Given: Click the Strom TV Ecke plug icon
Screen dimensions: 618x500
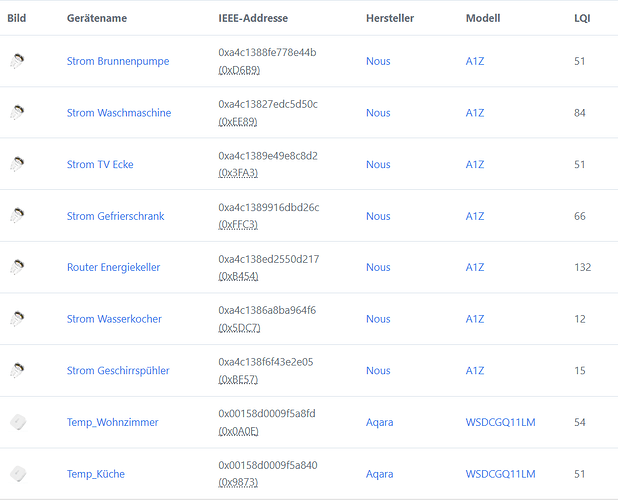Looking at the screenshot, I should click(17, 164).
